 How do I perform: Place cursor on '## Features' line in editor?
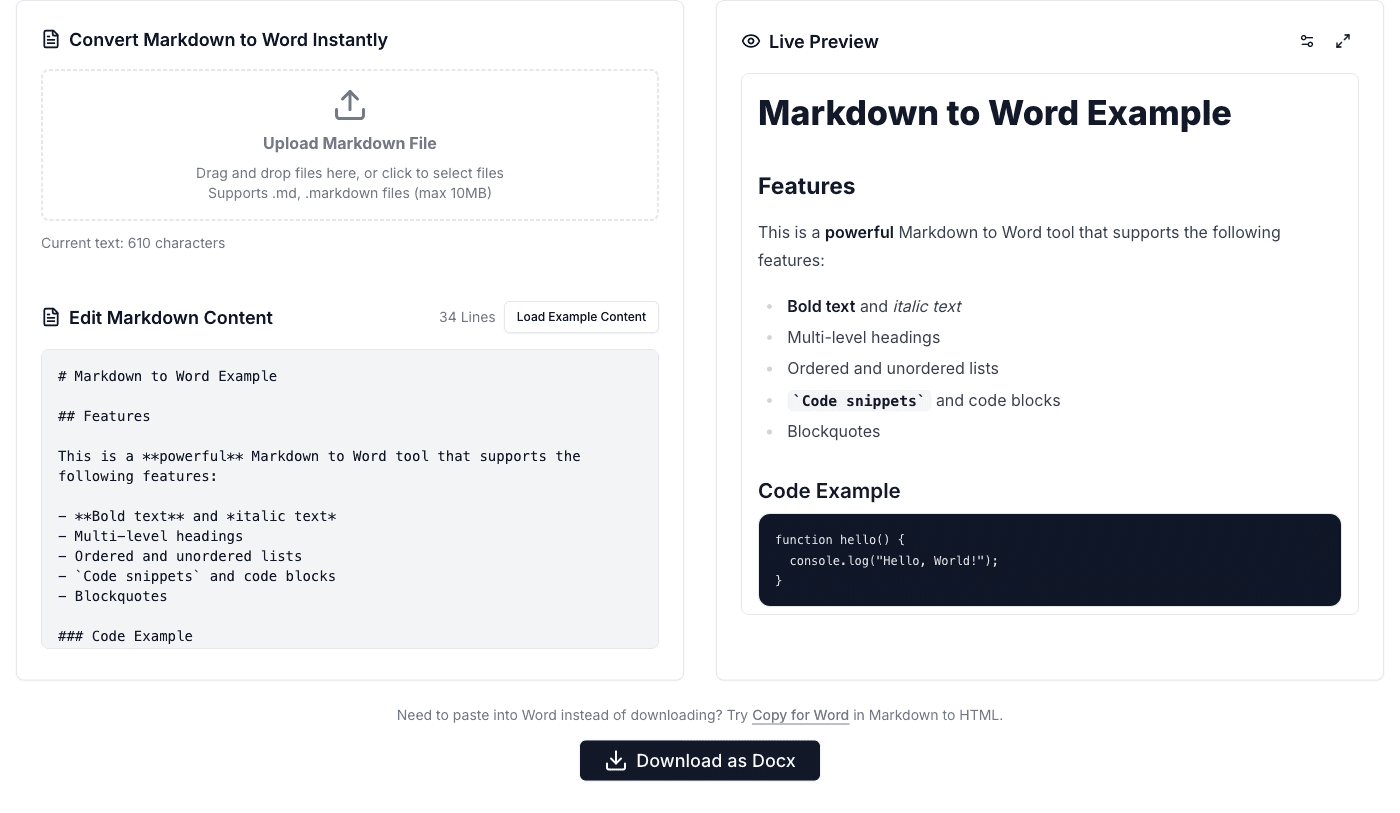coord(104,416)
